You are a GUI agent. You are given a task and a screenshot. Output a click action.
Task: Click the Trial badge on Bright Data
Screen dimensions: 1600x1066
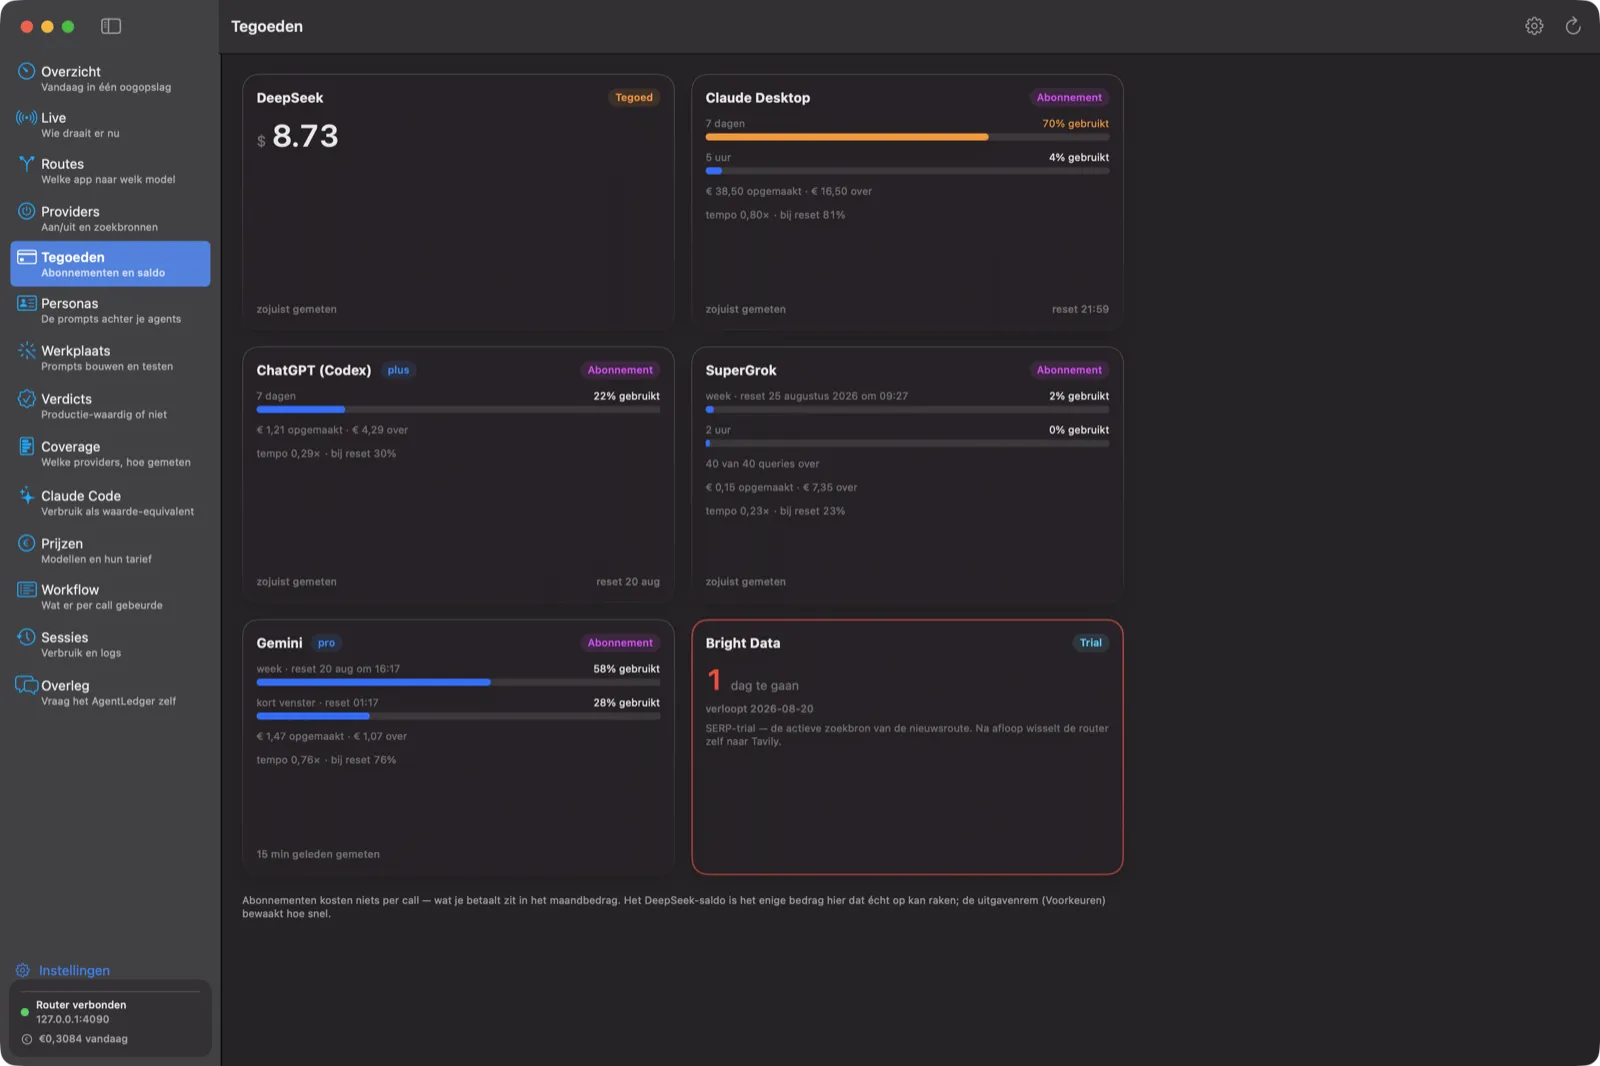[1090, 643]
